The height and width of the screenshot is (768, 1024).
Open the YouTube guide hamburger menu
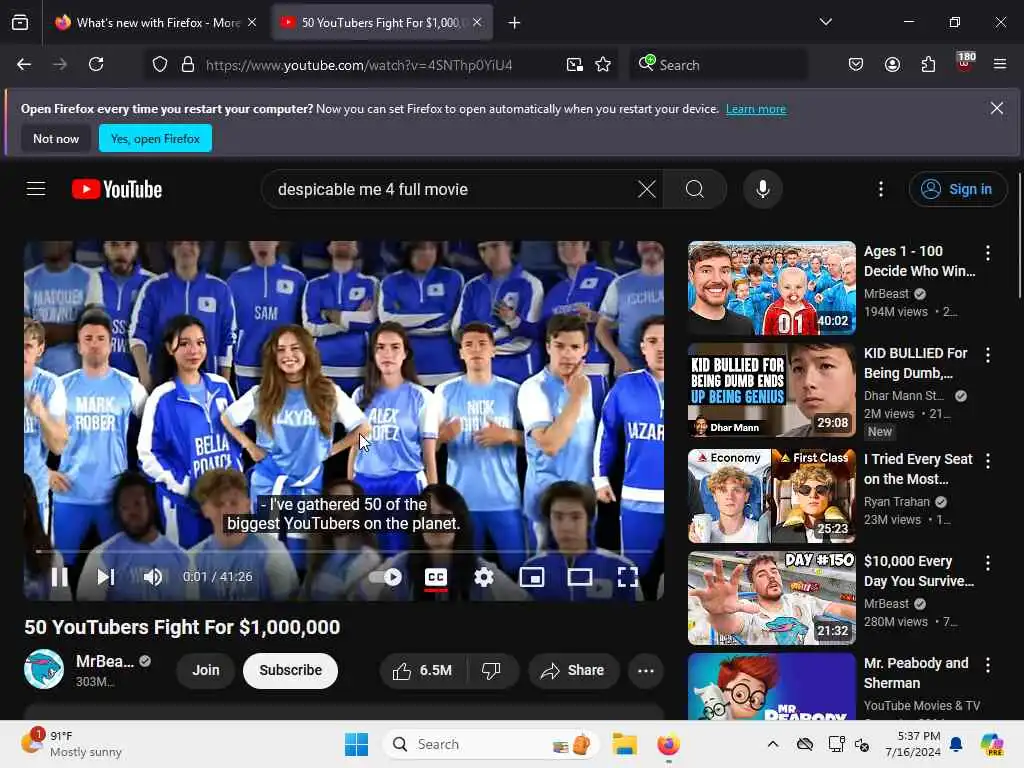pyautogui.click(x=36, y=189)
